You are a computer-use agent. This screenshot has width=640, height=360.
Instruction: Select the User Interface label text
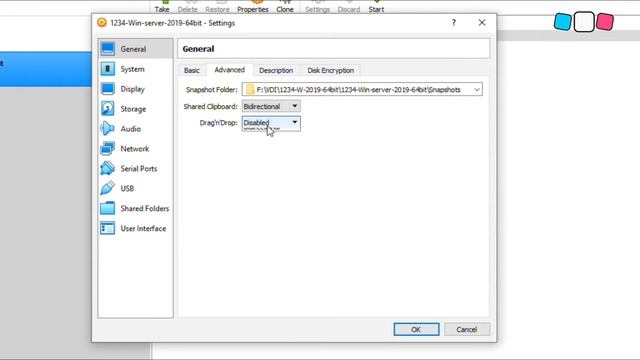tap(143, 228)
